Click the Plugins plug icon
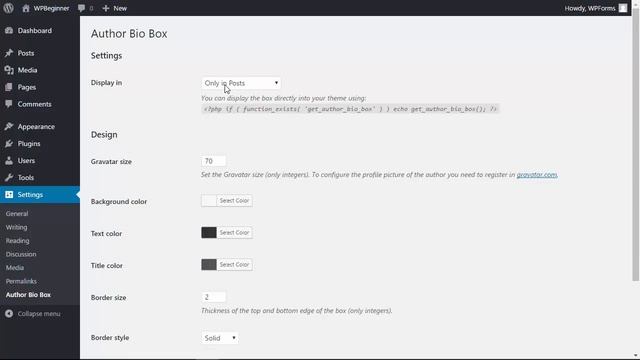The image size is (640, 360). point(9,144)
